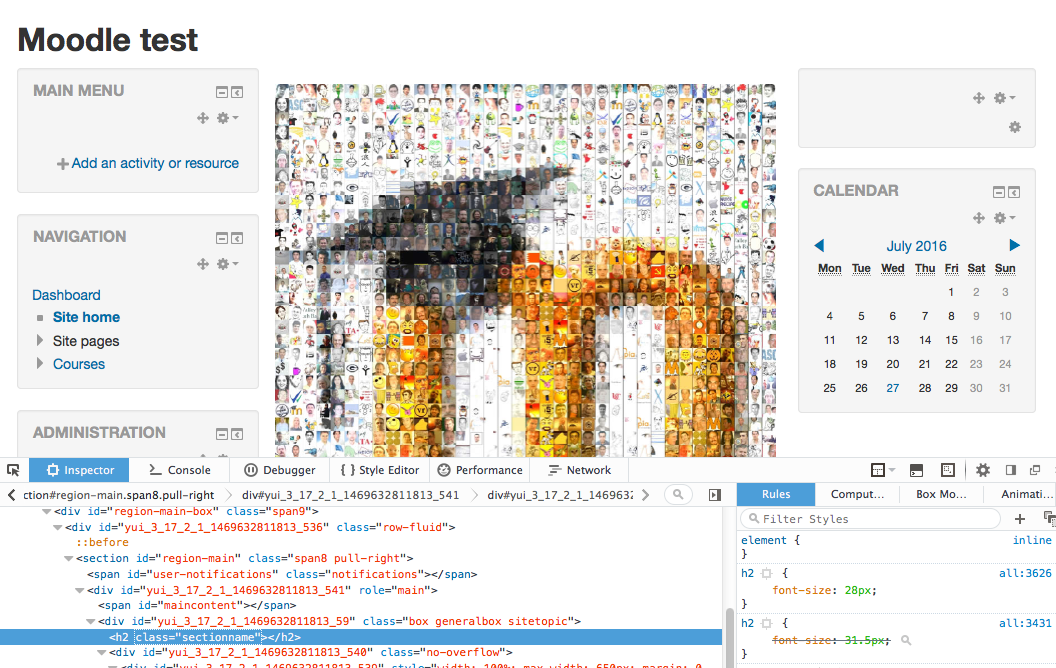1056x668 pixels.
Task: Select the span user-notifications markup row
Action: (361, 574)
